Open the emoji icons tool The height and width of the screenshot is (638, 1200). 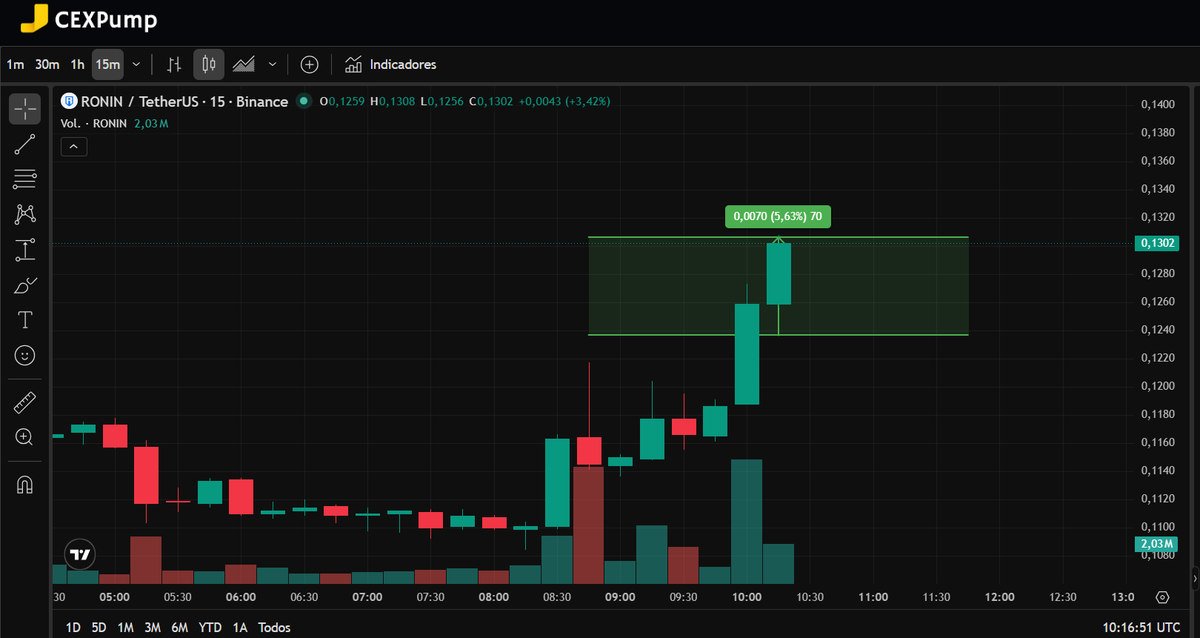click(x=25, y=355)
